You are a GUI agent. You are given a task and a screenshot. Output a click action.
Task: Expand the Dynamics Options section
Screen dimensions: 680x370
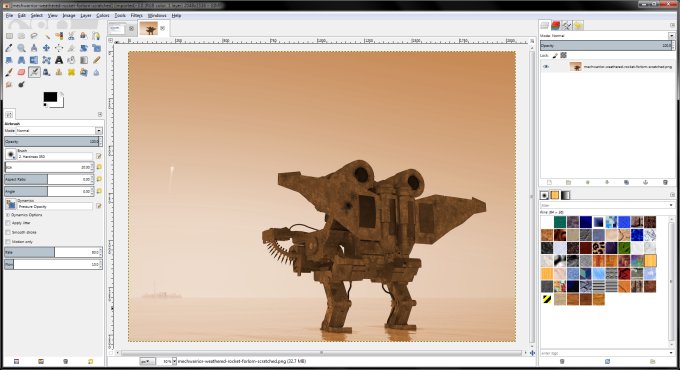tap(8, 215)
